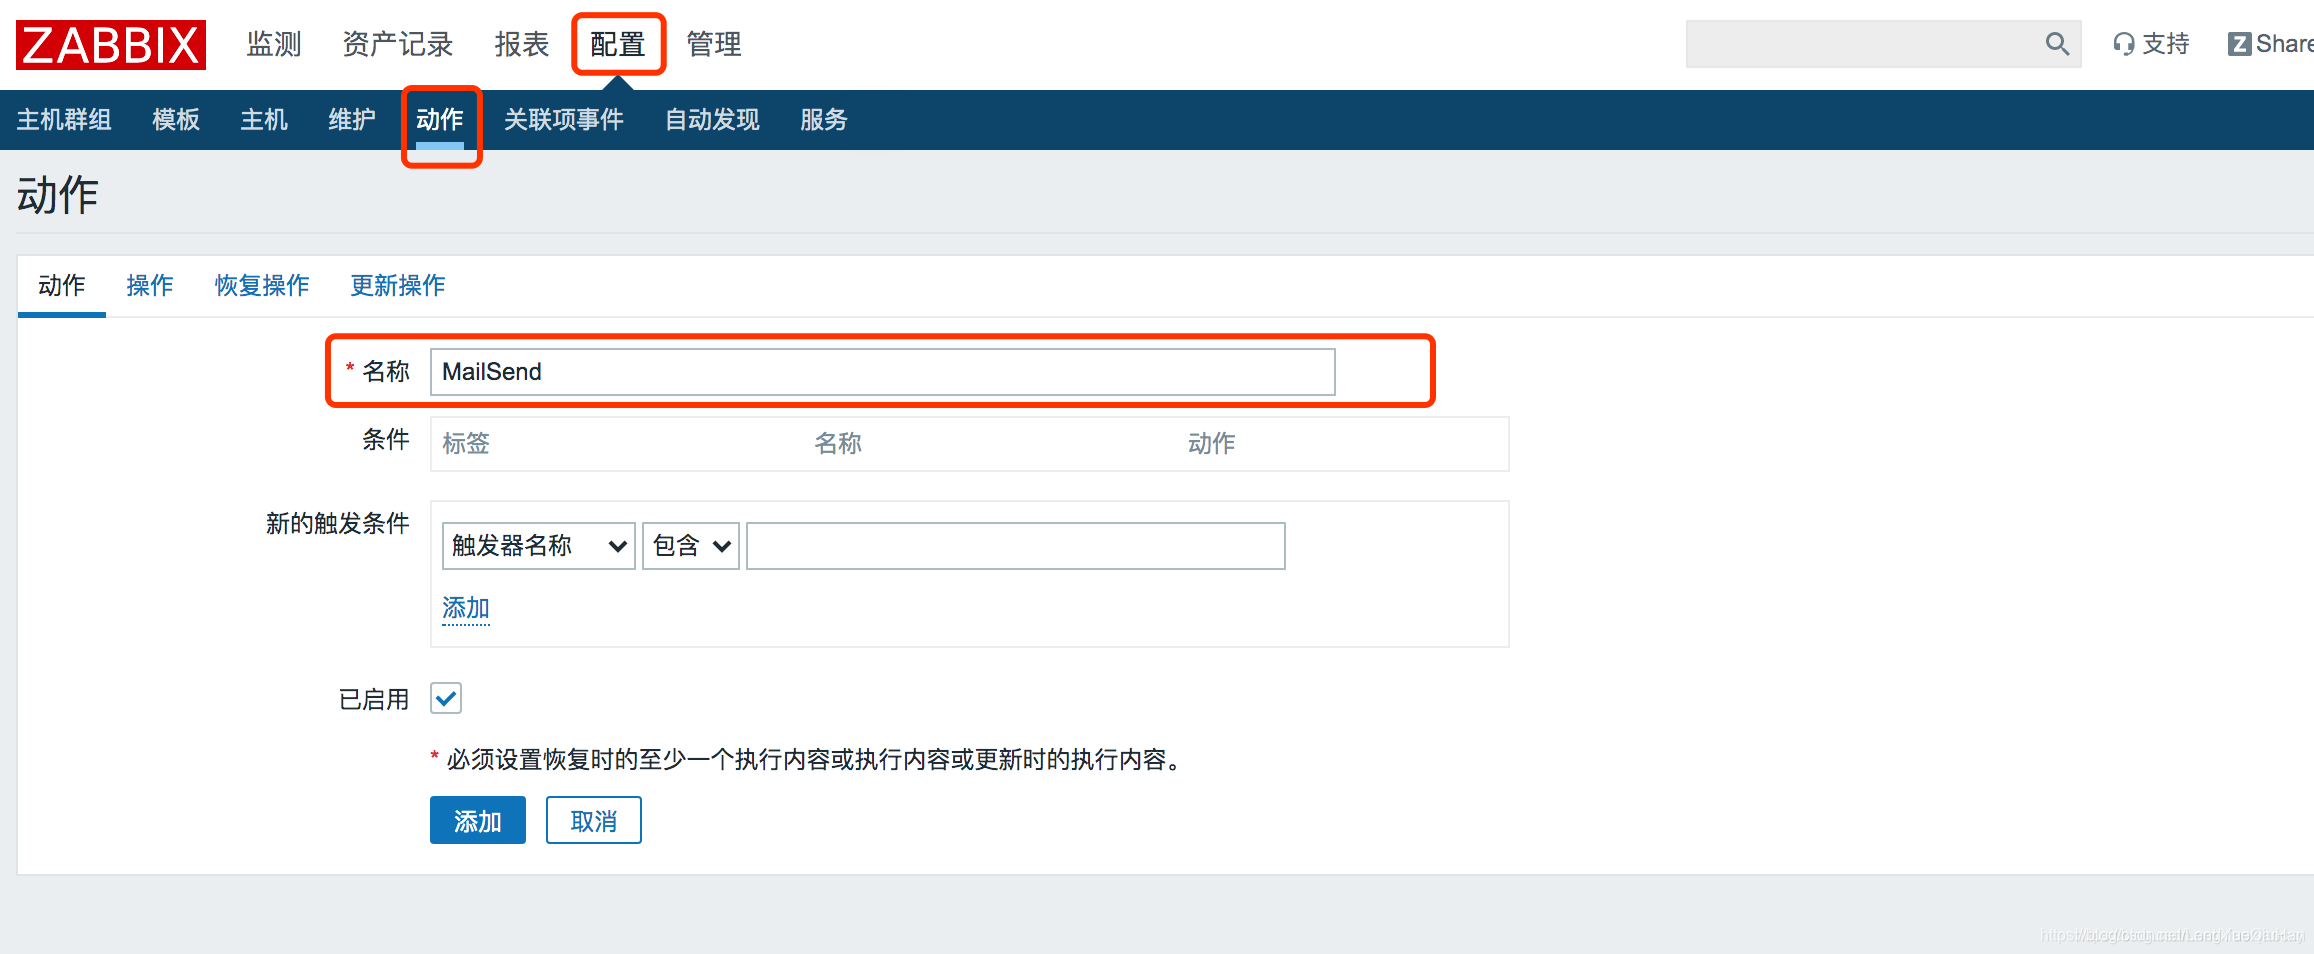Go to 自动发现 submenu
Screen dimensions: 2314x954
[x=712, y=120]
